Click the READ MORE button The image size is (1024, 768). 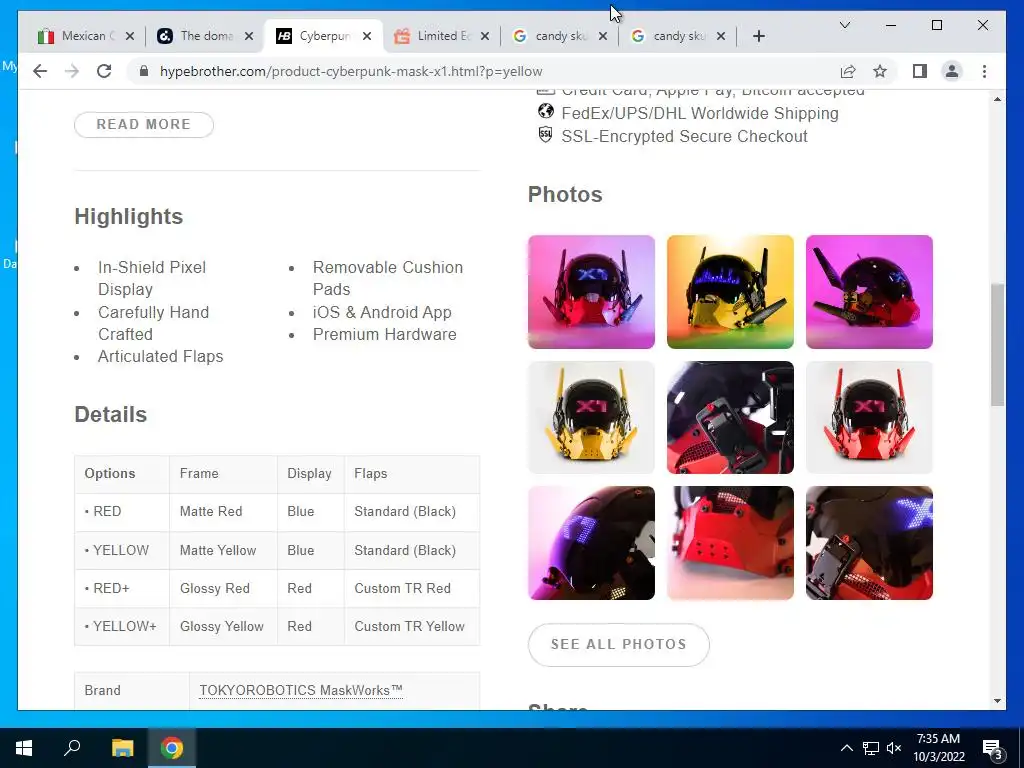point(144,125)
